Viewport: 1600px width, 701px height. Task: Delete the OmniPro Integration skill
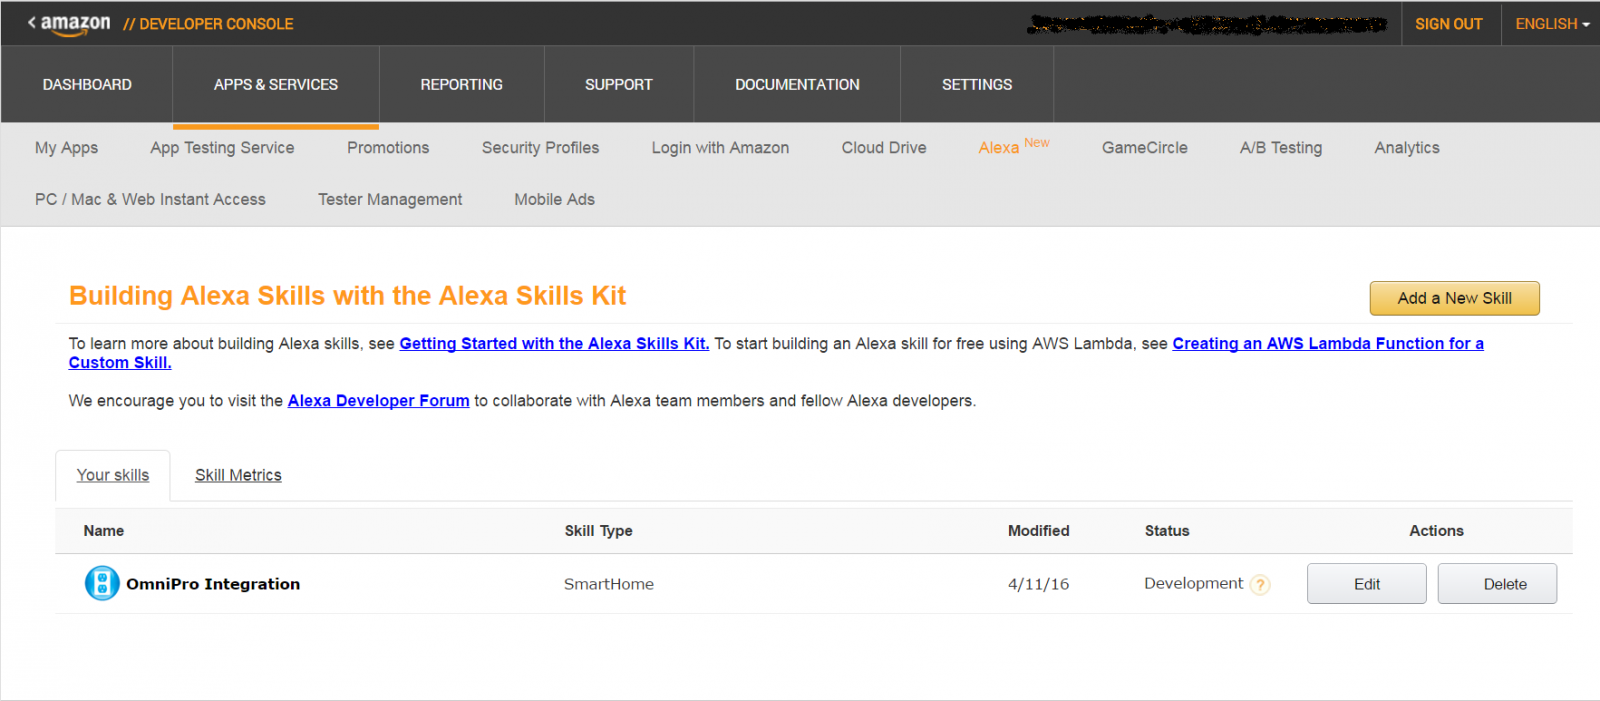coord(1496,584)
